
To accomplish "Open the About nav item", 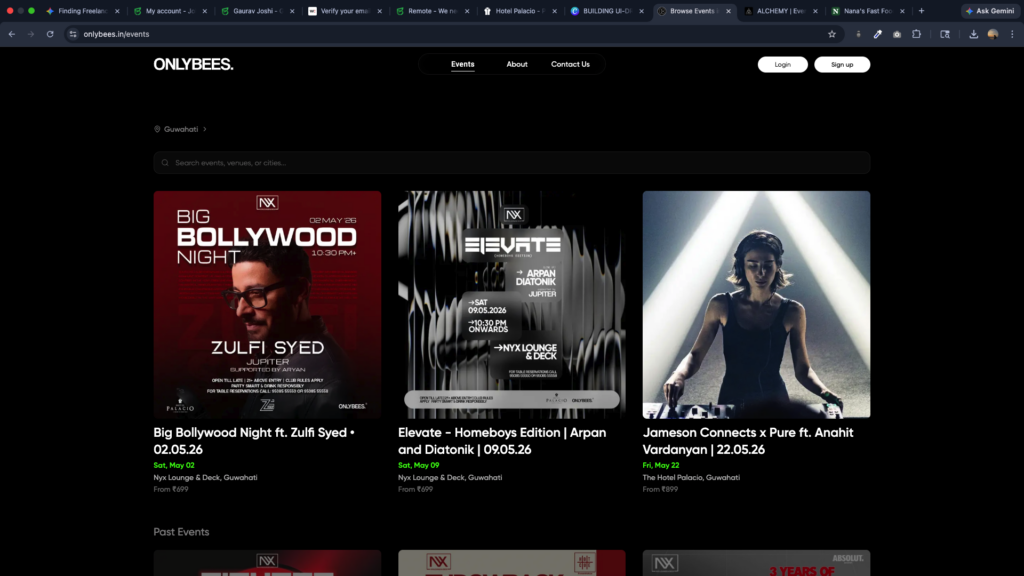I will 517,64.
